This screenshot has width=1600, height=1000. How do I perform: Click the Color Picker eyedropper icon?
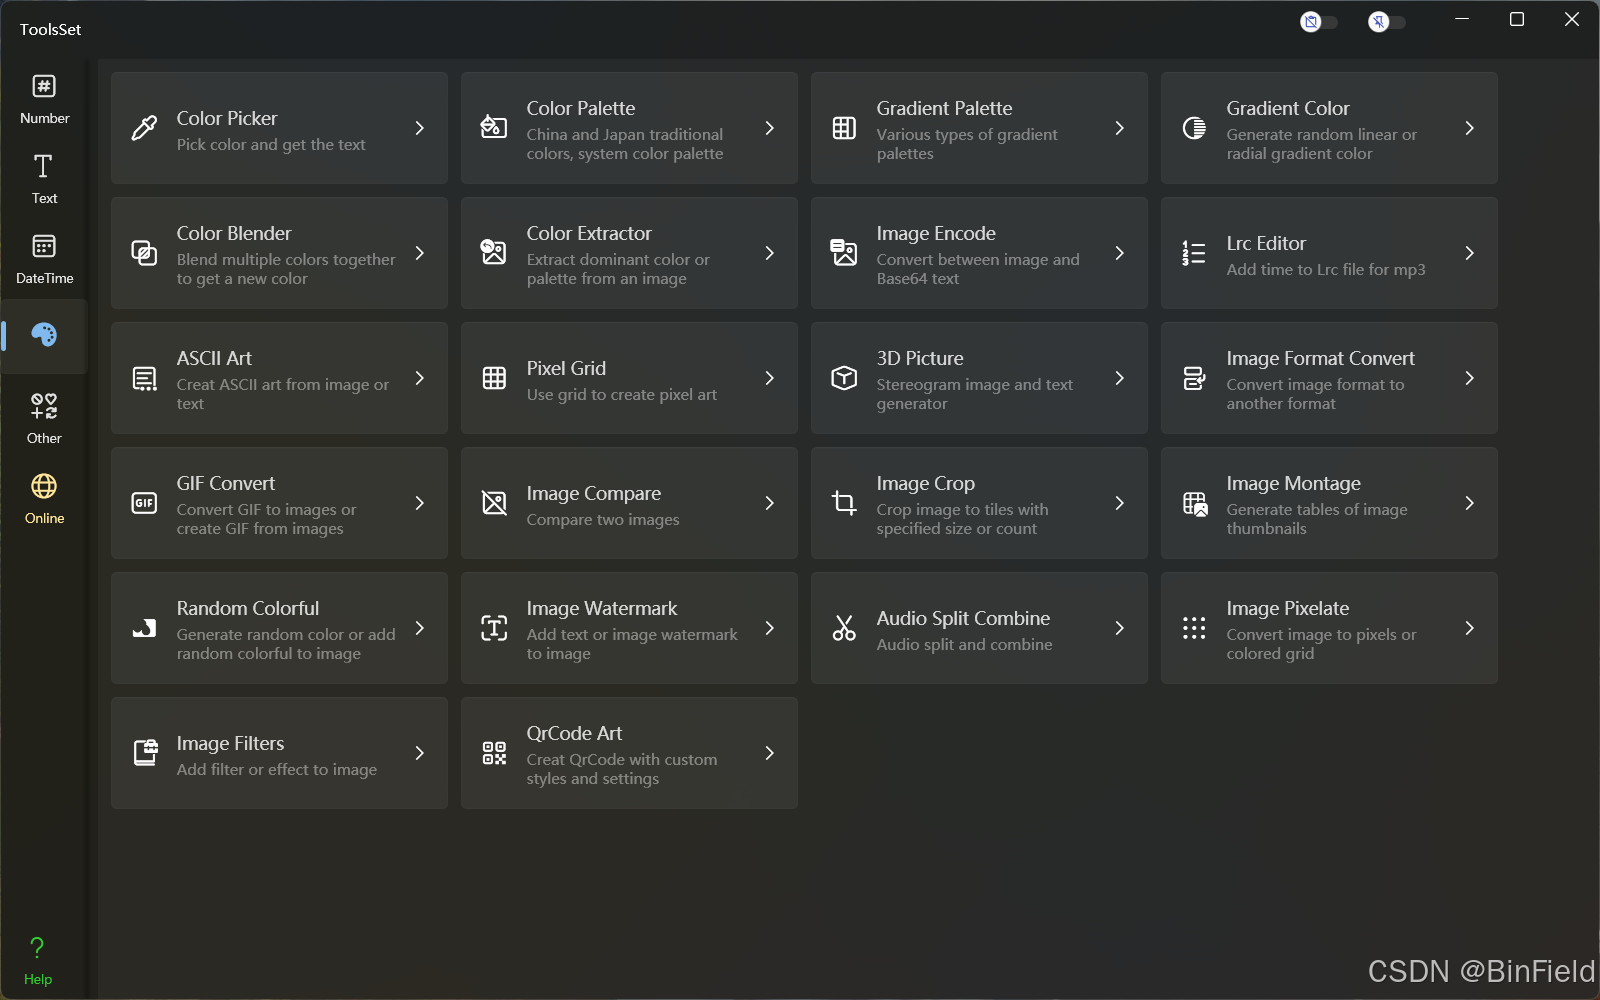(144, 128)
